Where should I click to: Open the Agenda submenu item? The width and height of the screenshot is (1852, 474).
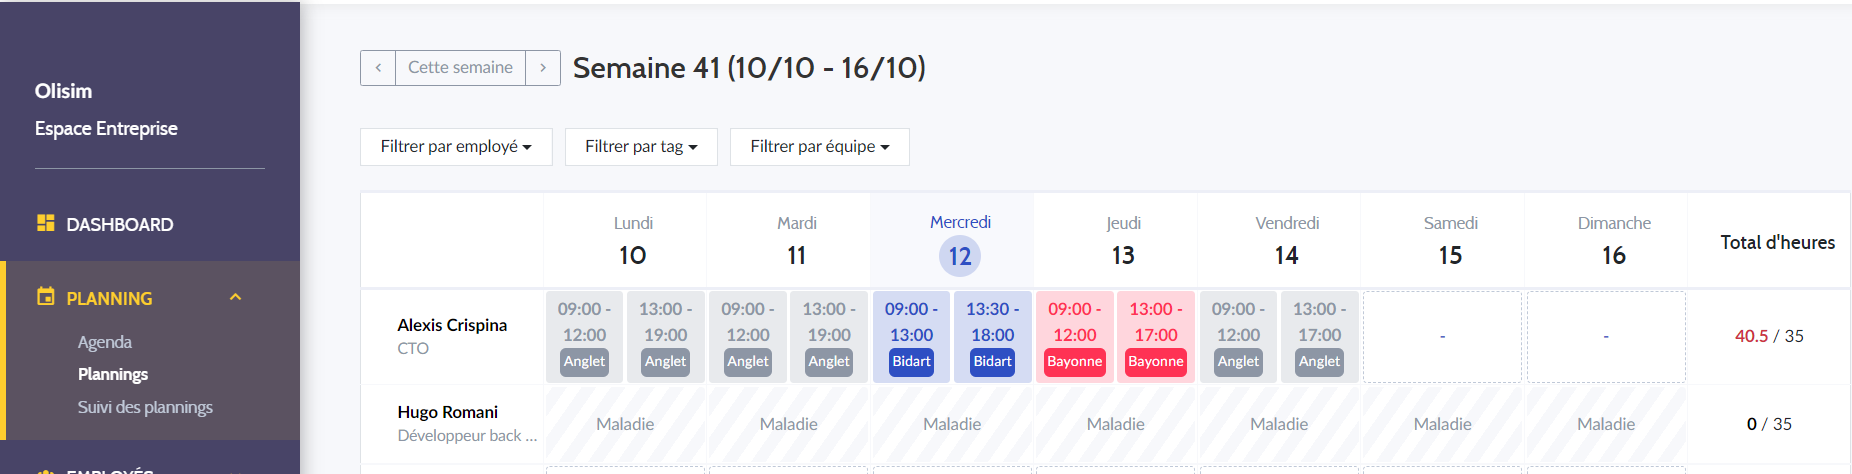[105, 342]
